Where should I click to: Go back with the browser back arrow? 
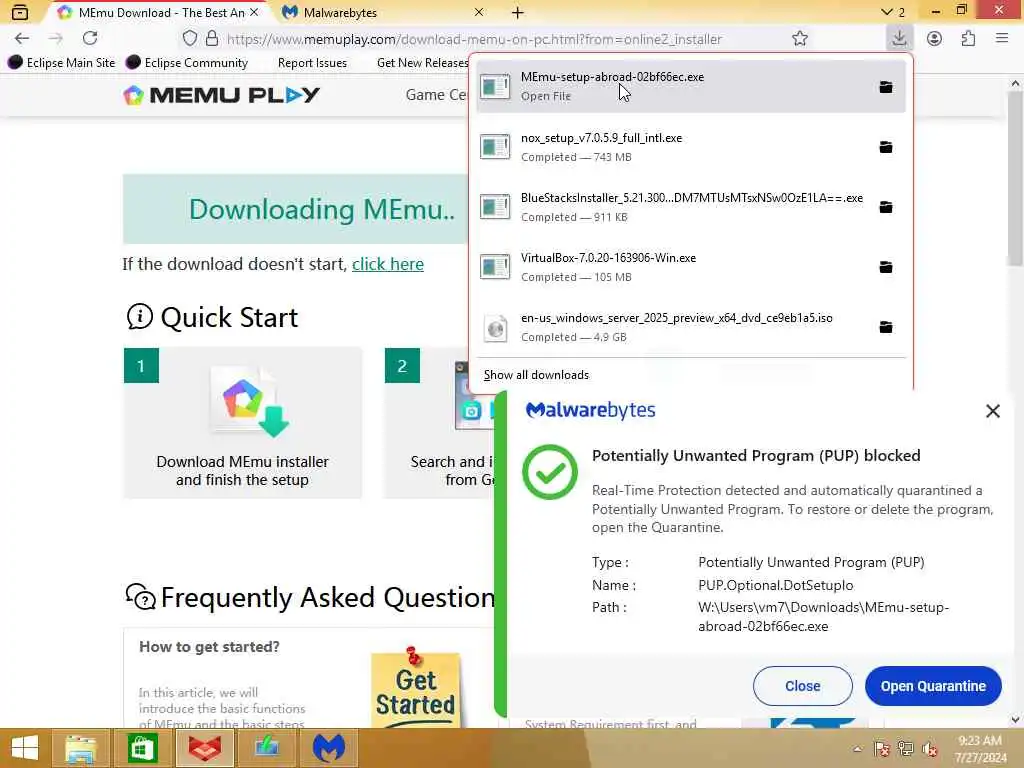[22, 39]
